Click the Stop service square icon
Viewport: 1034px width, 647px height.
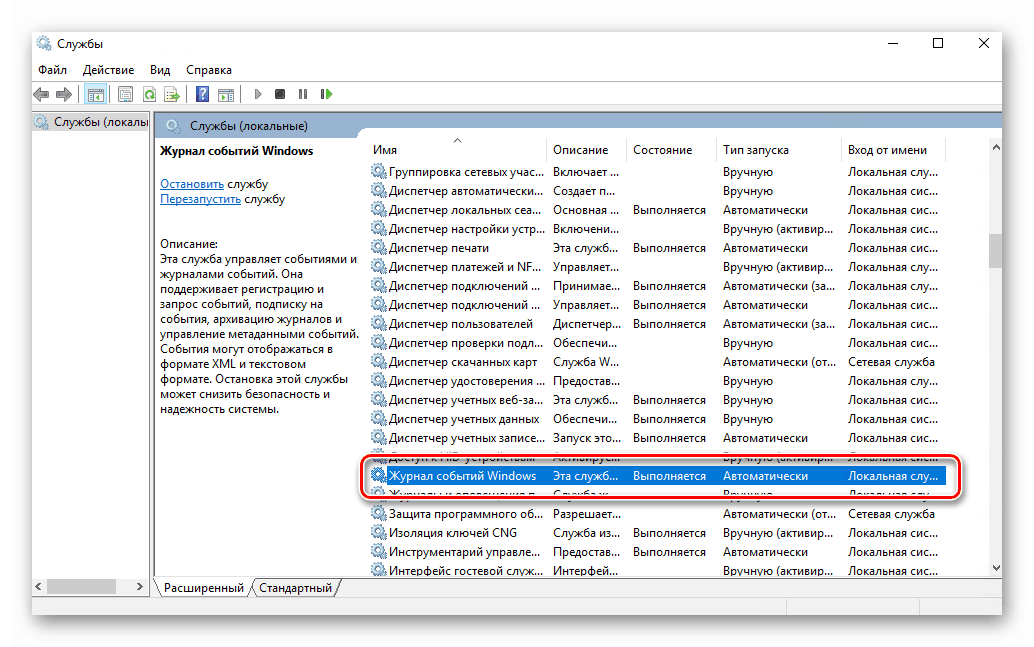point(280,94)
